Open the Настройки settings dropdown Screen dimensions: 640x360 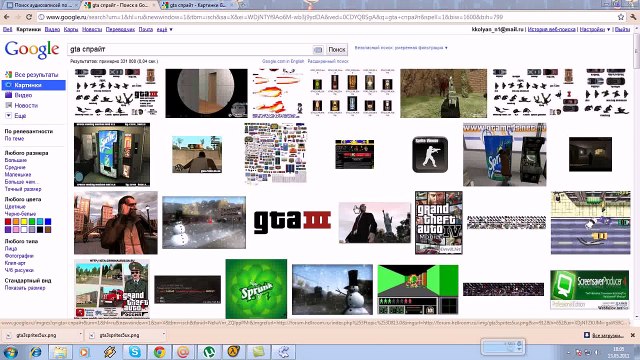click(x=595, y=29)
